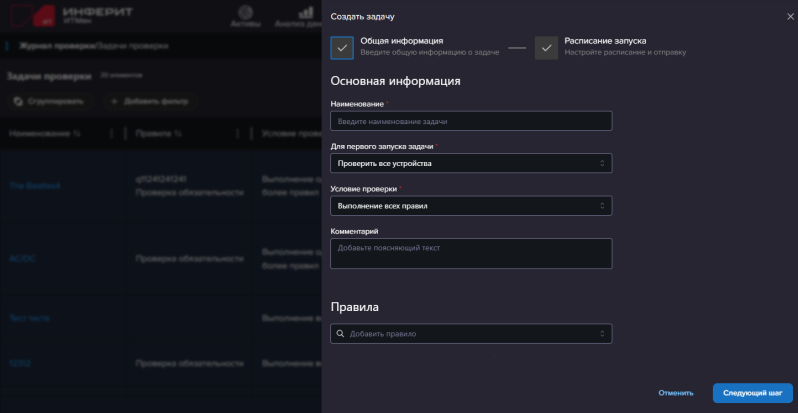
Task: Open the Наименование column options menu dots
Action: (111, 133)
